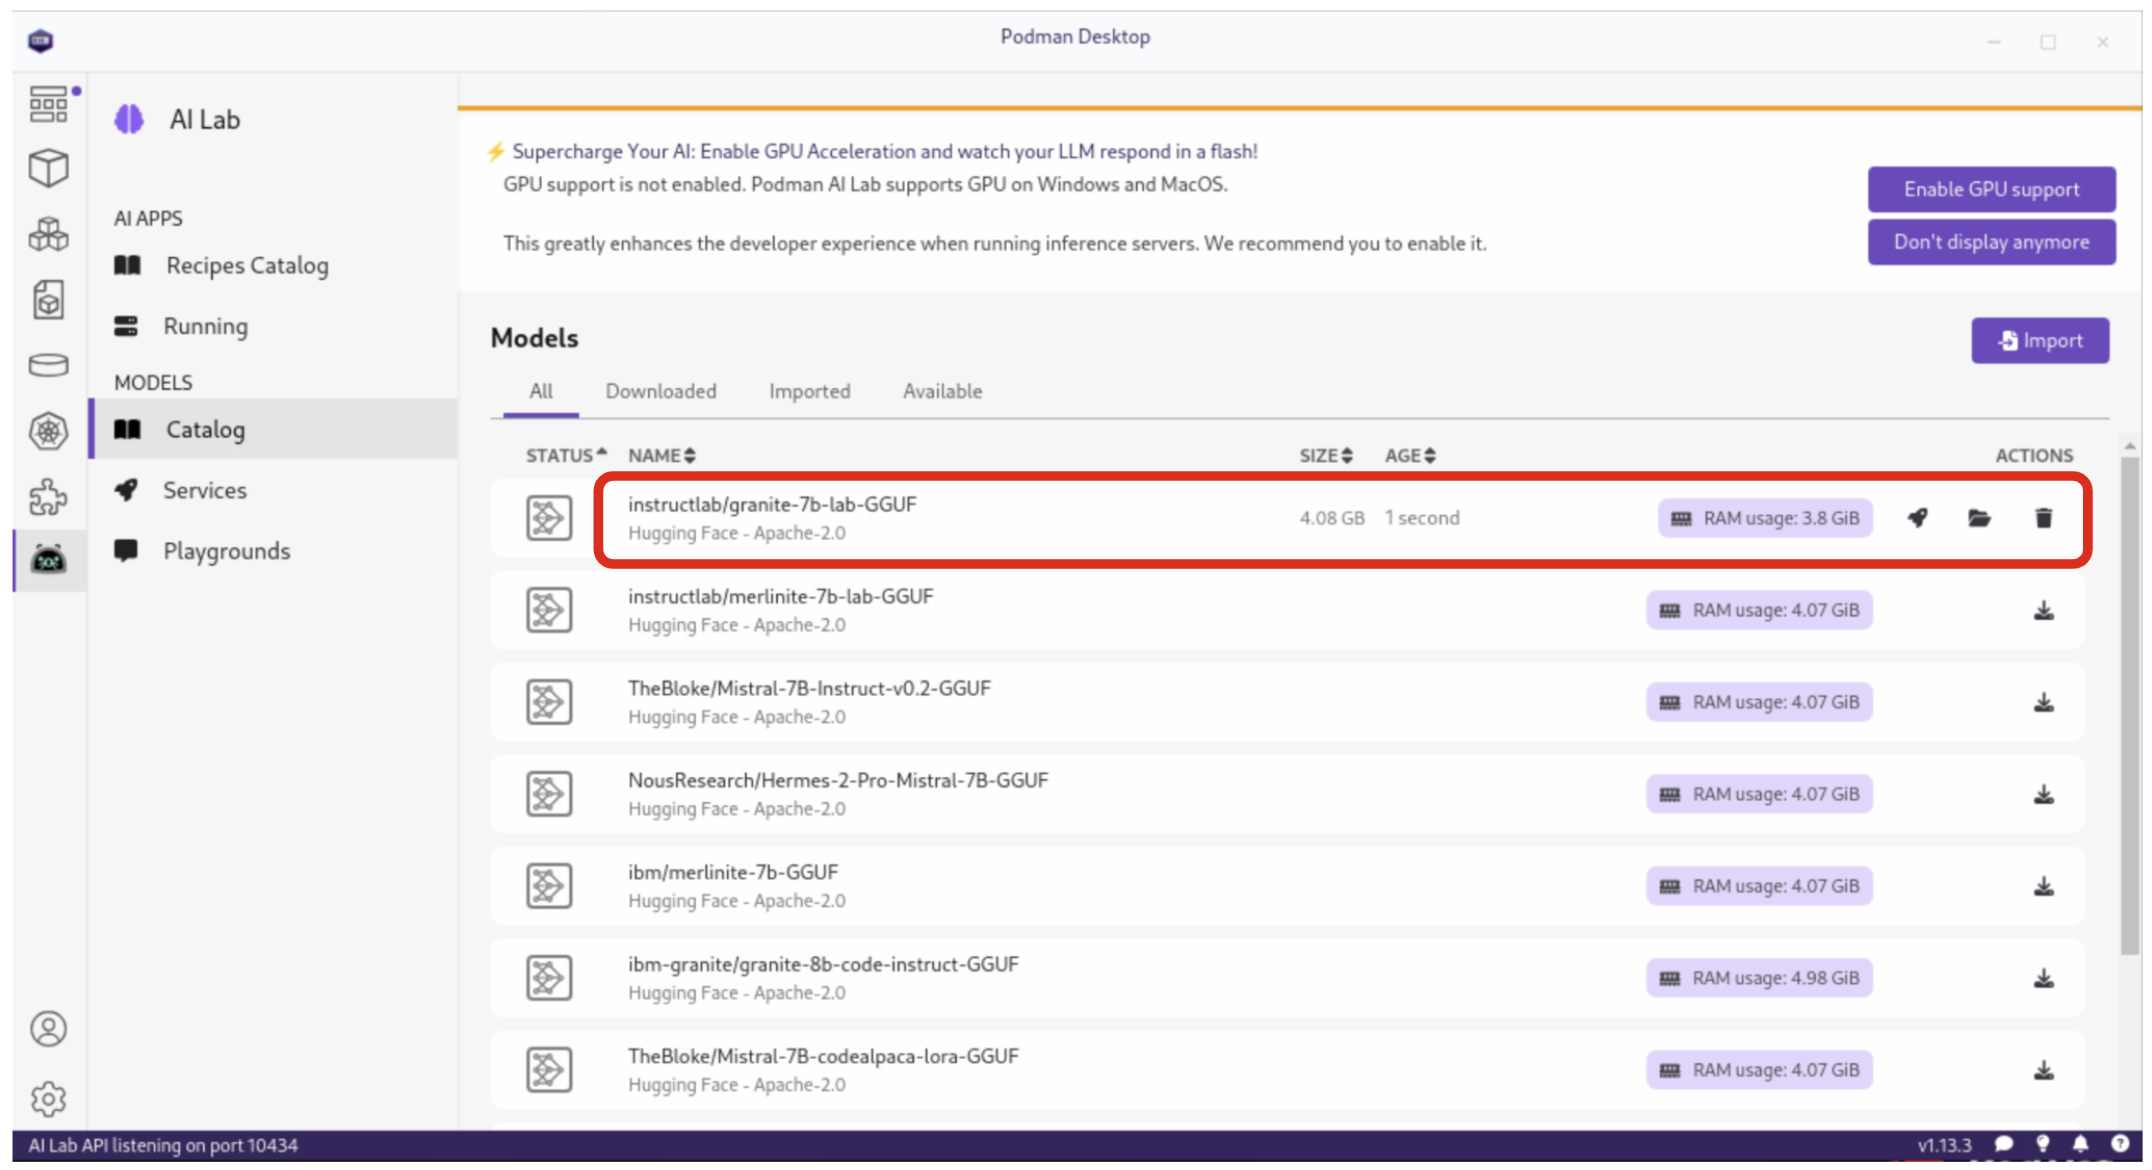Switch to the Available models tab
The image size is (2152, 1170).
(942, 392)
